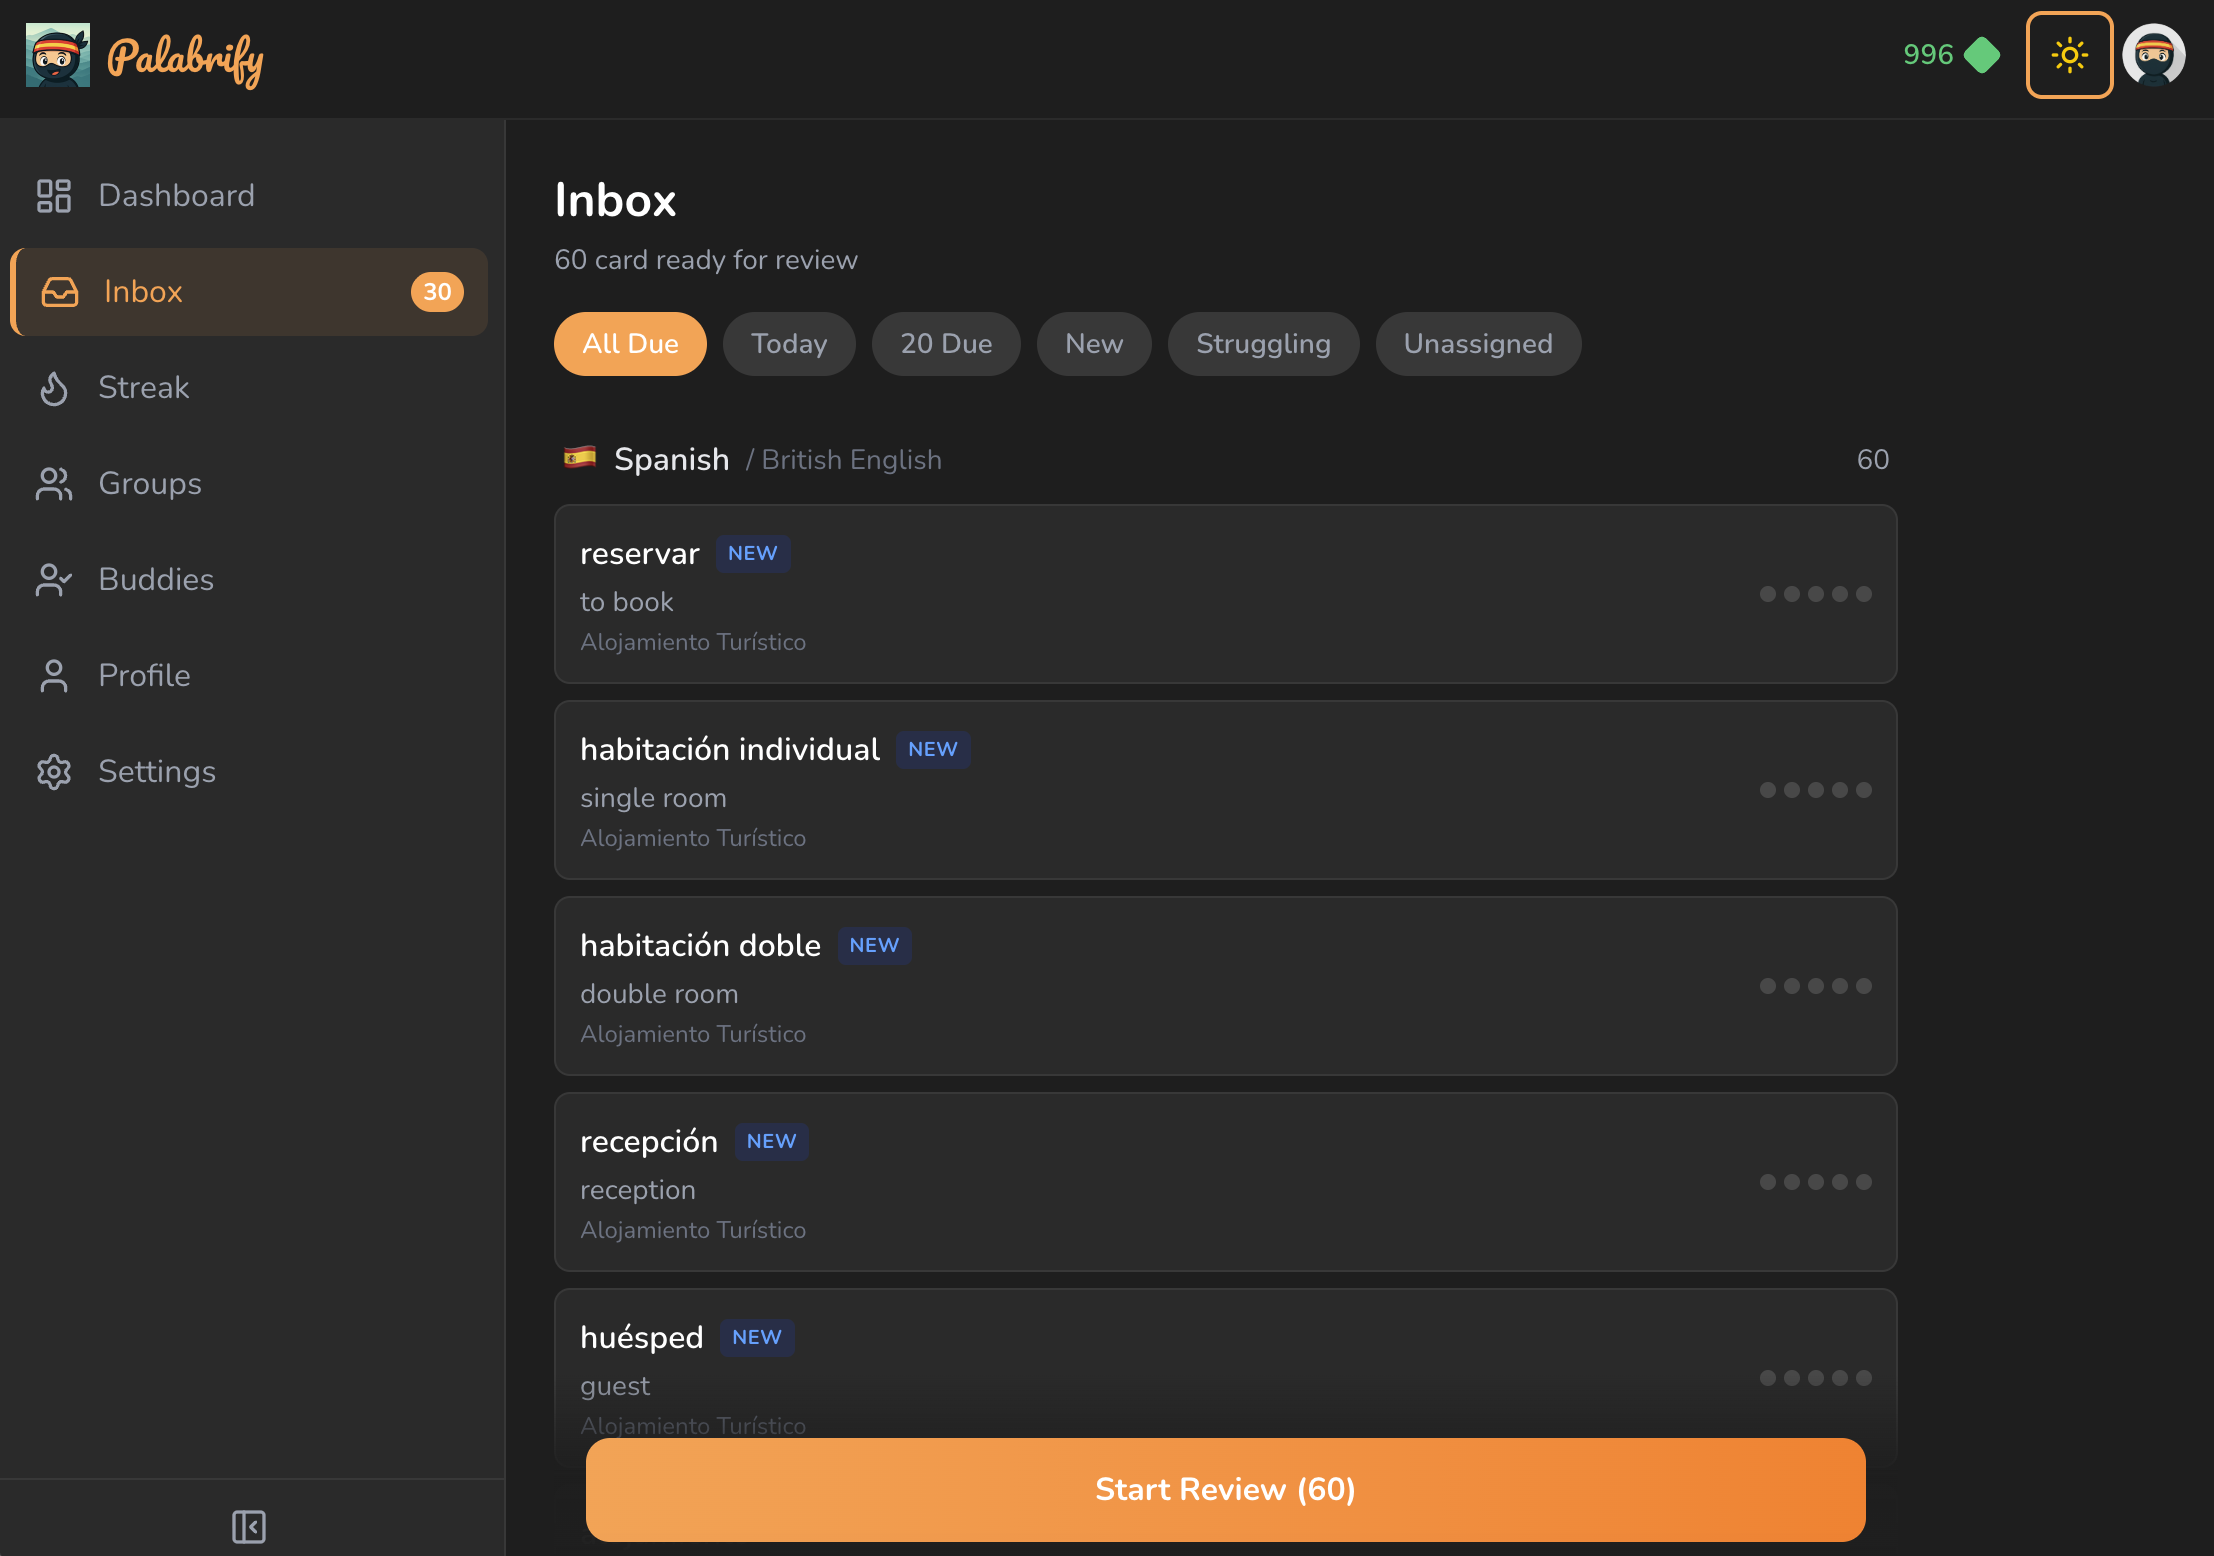Click the 'single room' translation
2214x1556 pixels.
pyautogui.click(x=653, y=797)
